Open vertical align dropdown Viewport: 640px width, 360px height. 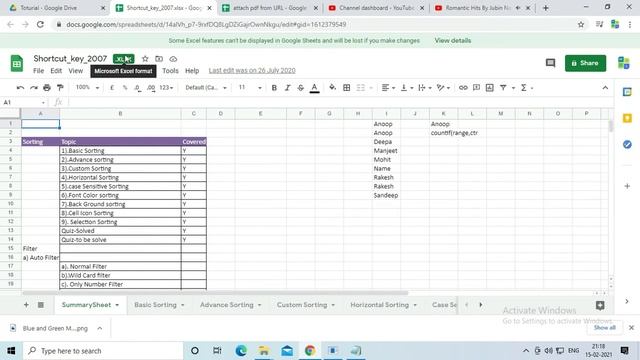(x=407, y=88)
